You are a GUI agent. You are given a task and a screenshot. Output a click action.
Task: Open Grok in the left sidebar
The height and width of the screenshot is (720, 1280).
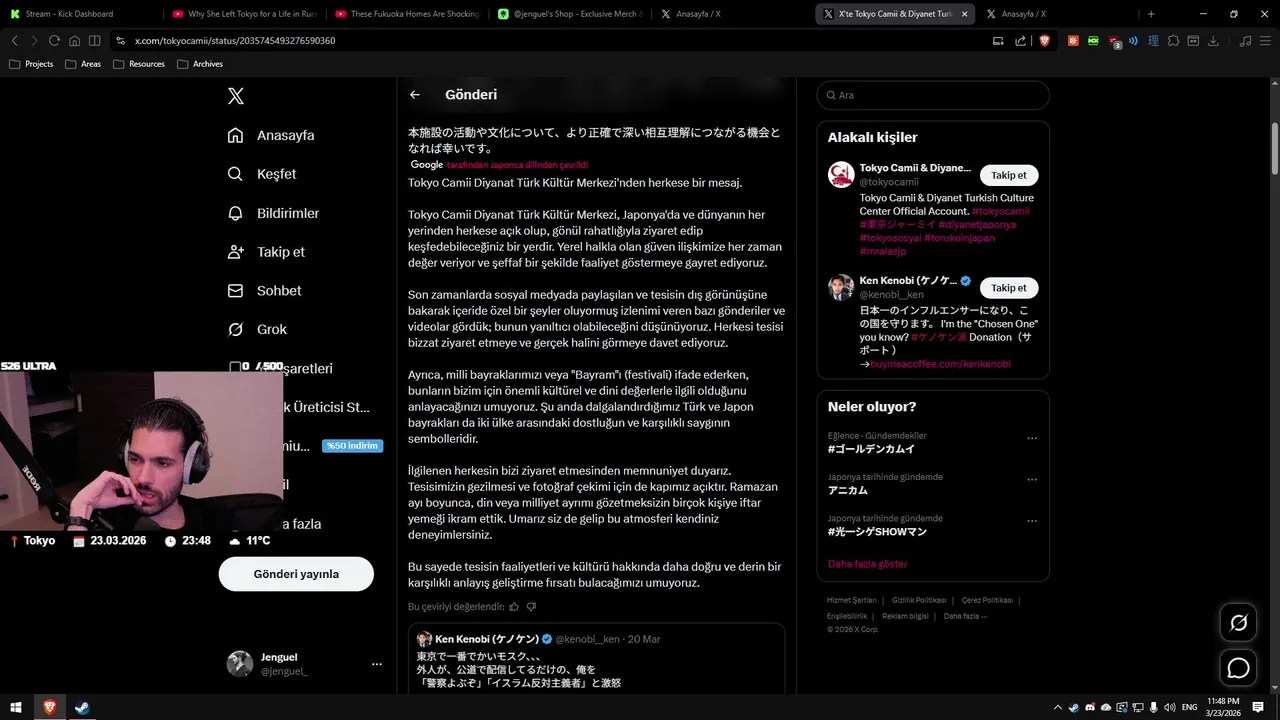pos(258,329)
